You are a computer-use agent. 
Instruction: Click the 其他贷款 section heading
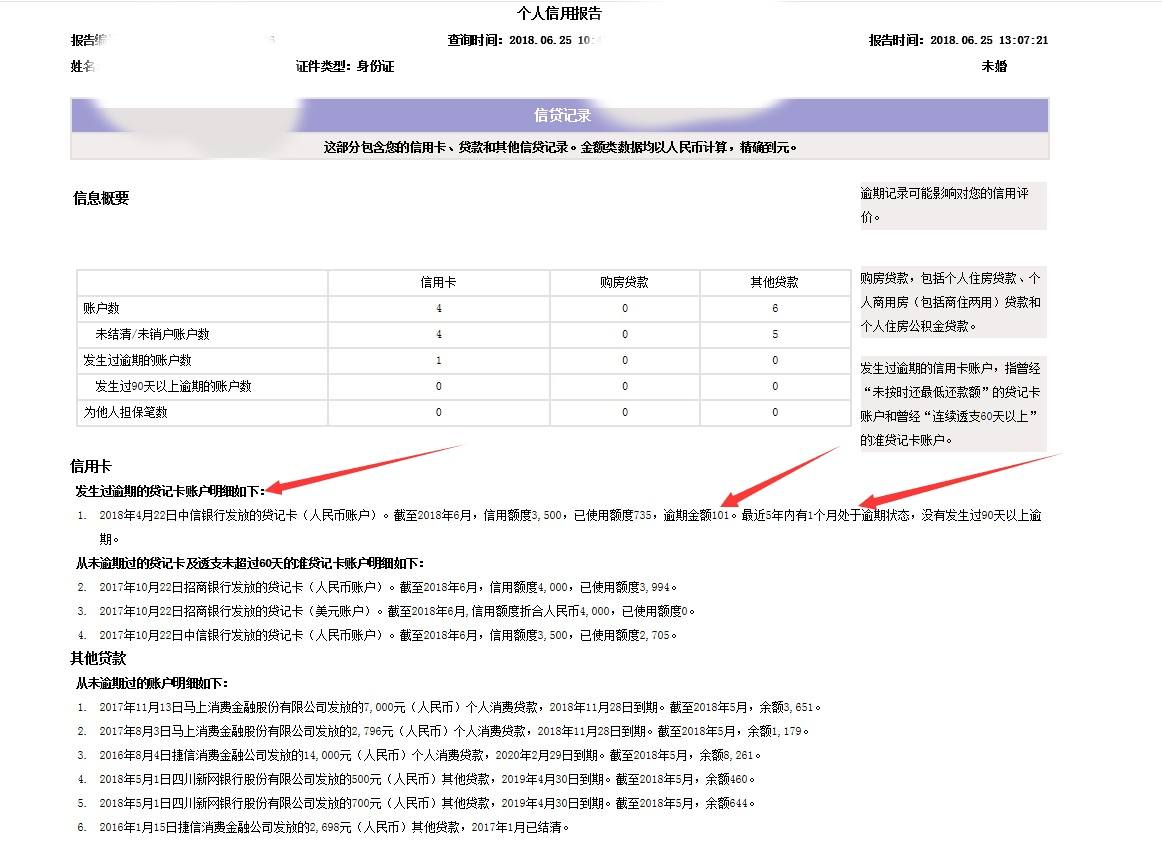coord(98,658)
